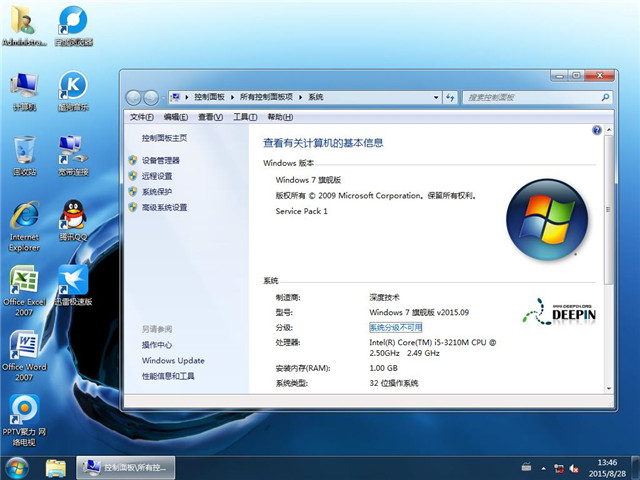Image resolution: width=640 pixels, height=480 pixels.
Task: Show hidden tray icons arrow
Action: pyautogui.click(x=544, y=468)
